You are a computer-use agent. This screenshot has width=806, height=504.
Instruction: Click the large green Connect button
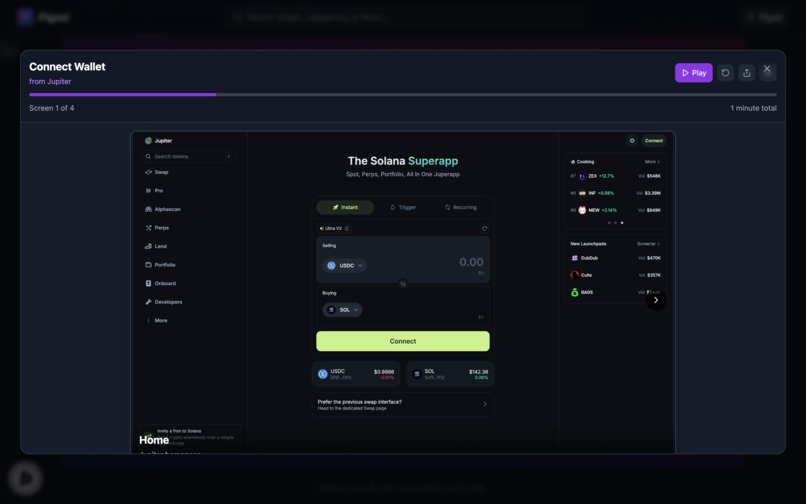coord(403,341)
